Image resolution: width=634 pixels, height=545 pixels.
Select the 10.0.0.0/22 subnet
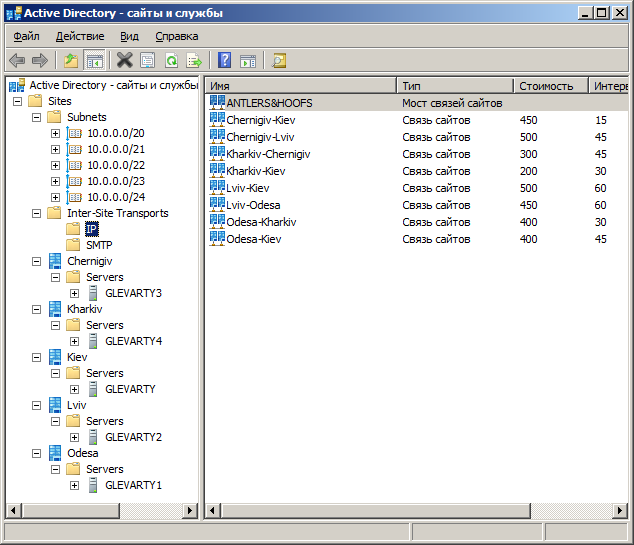[116, 165]
